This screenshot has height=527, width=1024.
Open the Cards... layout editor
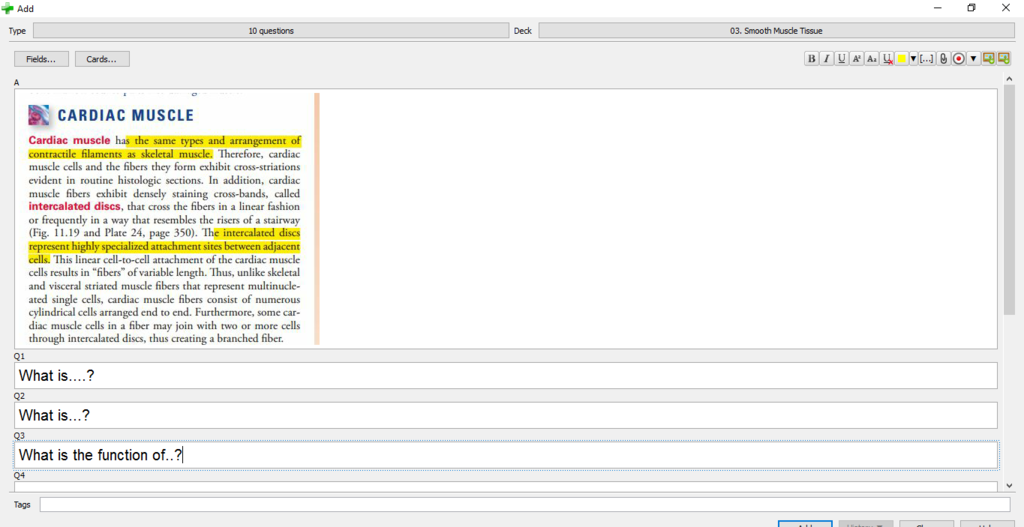[101, 59]
